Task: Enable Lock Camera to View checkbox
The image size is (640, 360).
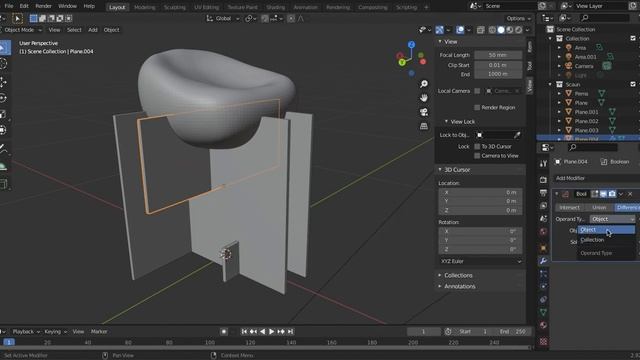Action: coord(477,156)
